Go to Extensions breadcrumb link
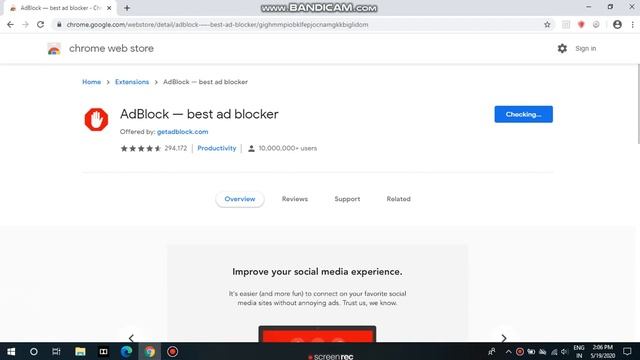The image size is (640, 360). tap(132, 82)
